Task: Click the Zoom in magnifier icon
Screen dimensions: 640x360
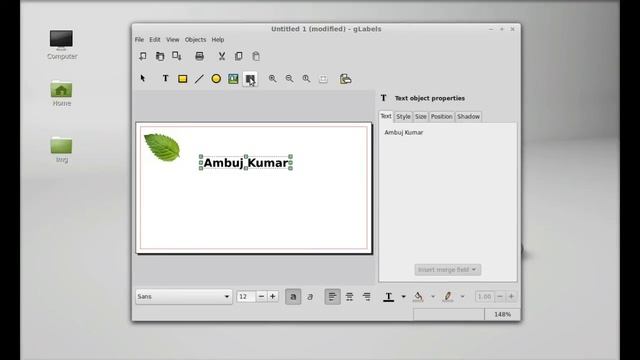Action: click(x=272, y=79)
